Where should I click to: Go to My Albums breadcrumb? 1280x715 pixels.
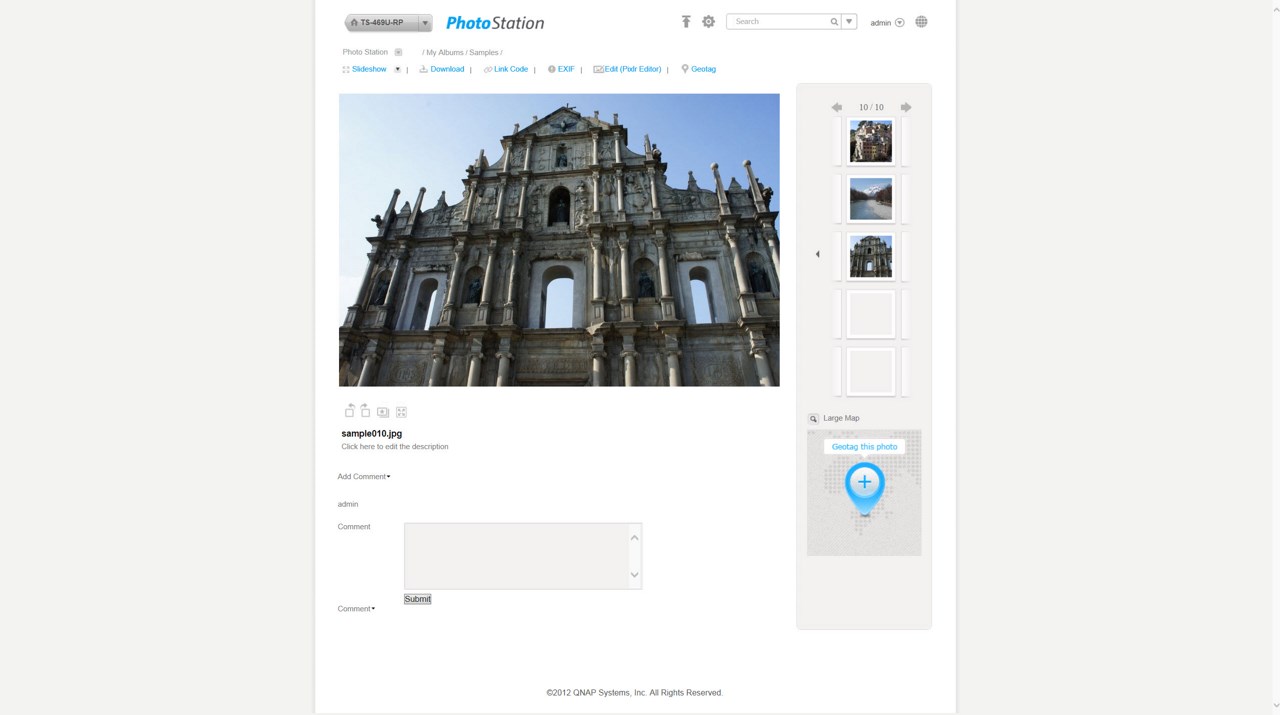(x=445, y=52)
